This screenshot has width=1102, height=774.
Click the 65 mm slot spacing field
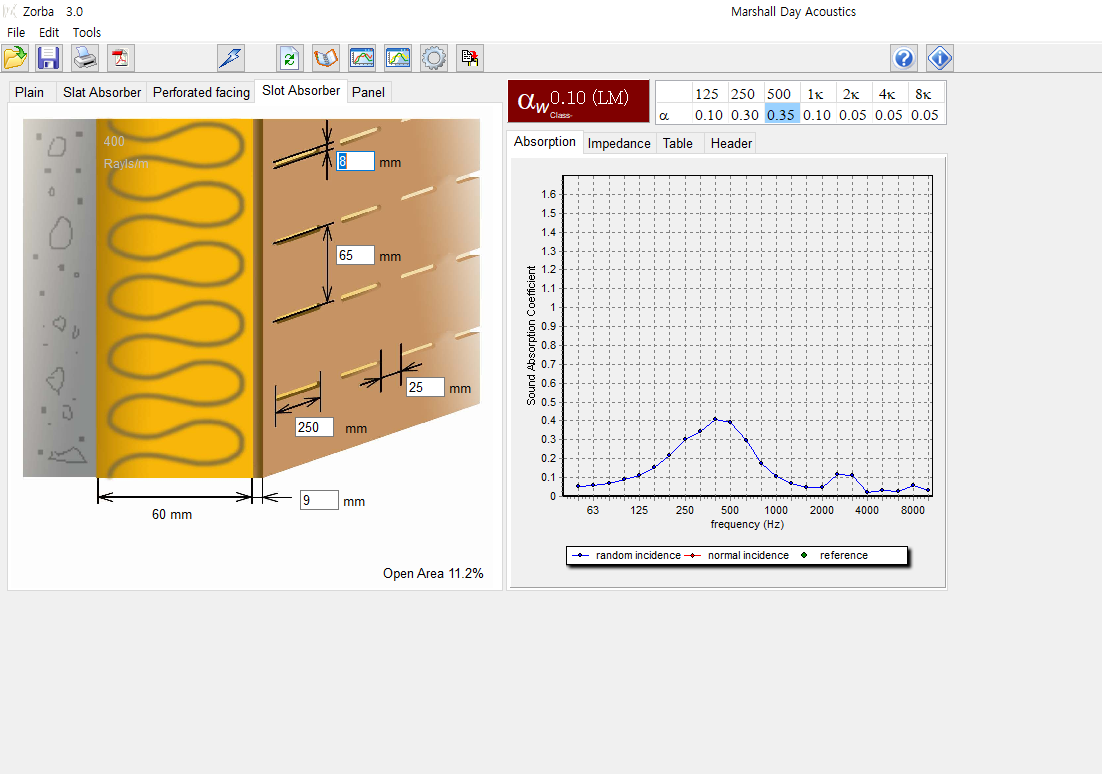[x=355, y=255]
